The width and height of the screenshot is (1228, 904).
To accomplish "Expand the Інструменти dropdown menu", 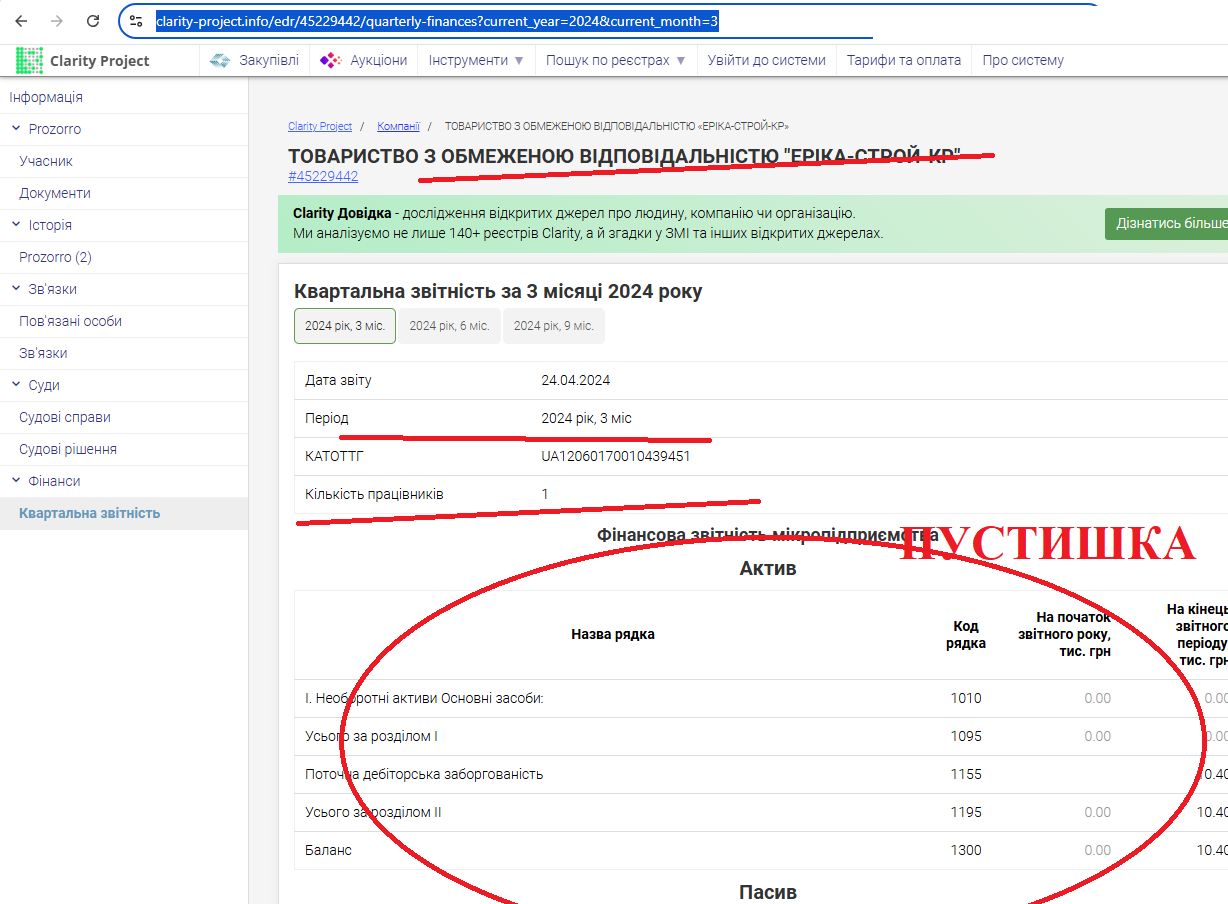I will [476, 60].
